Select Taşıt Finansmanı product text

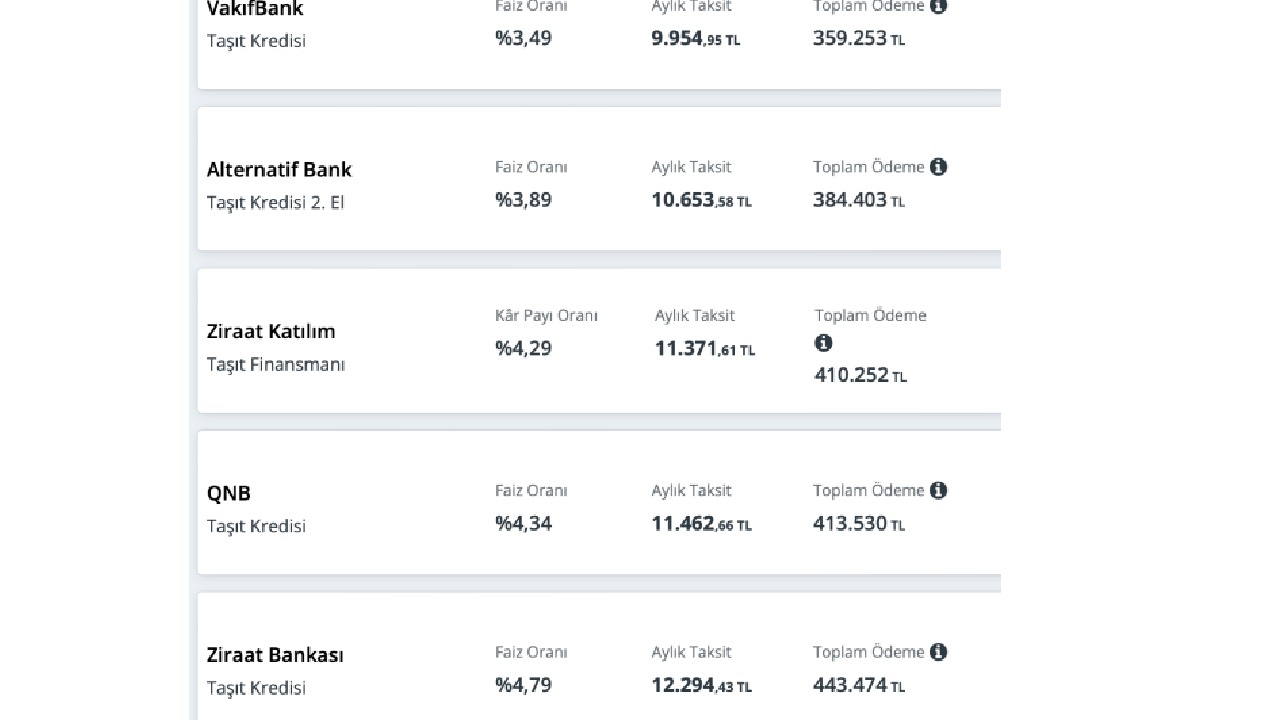276,364
